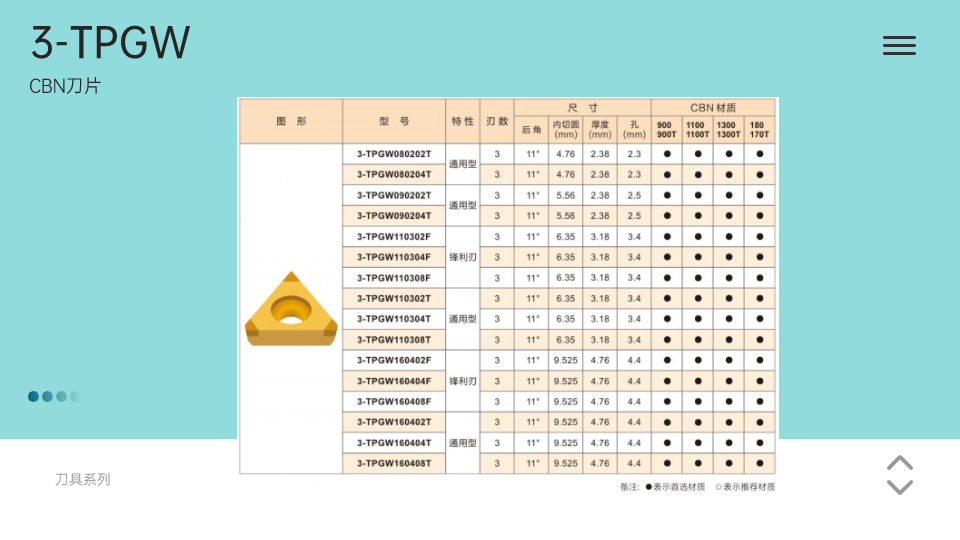This screenshot has height=540, width=960.
Task: Click the 3-TPGW110302F model cell
Action: coord(394,237)
